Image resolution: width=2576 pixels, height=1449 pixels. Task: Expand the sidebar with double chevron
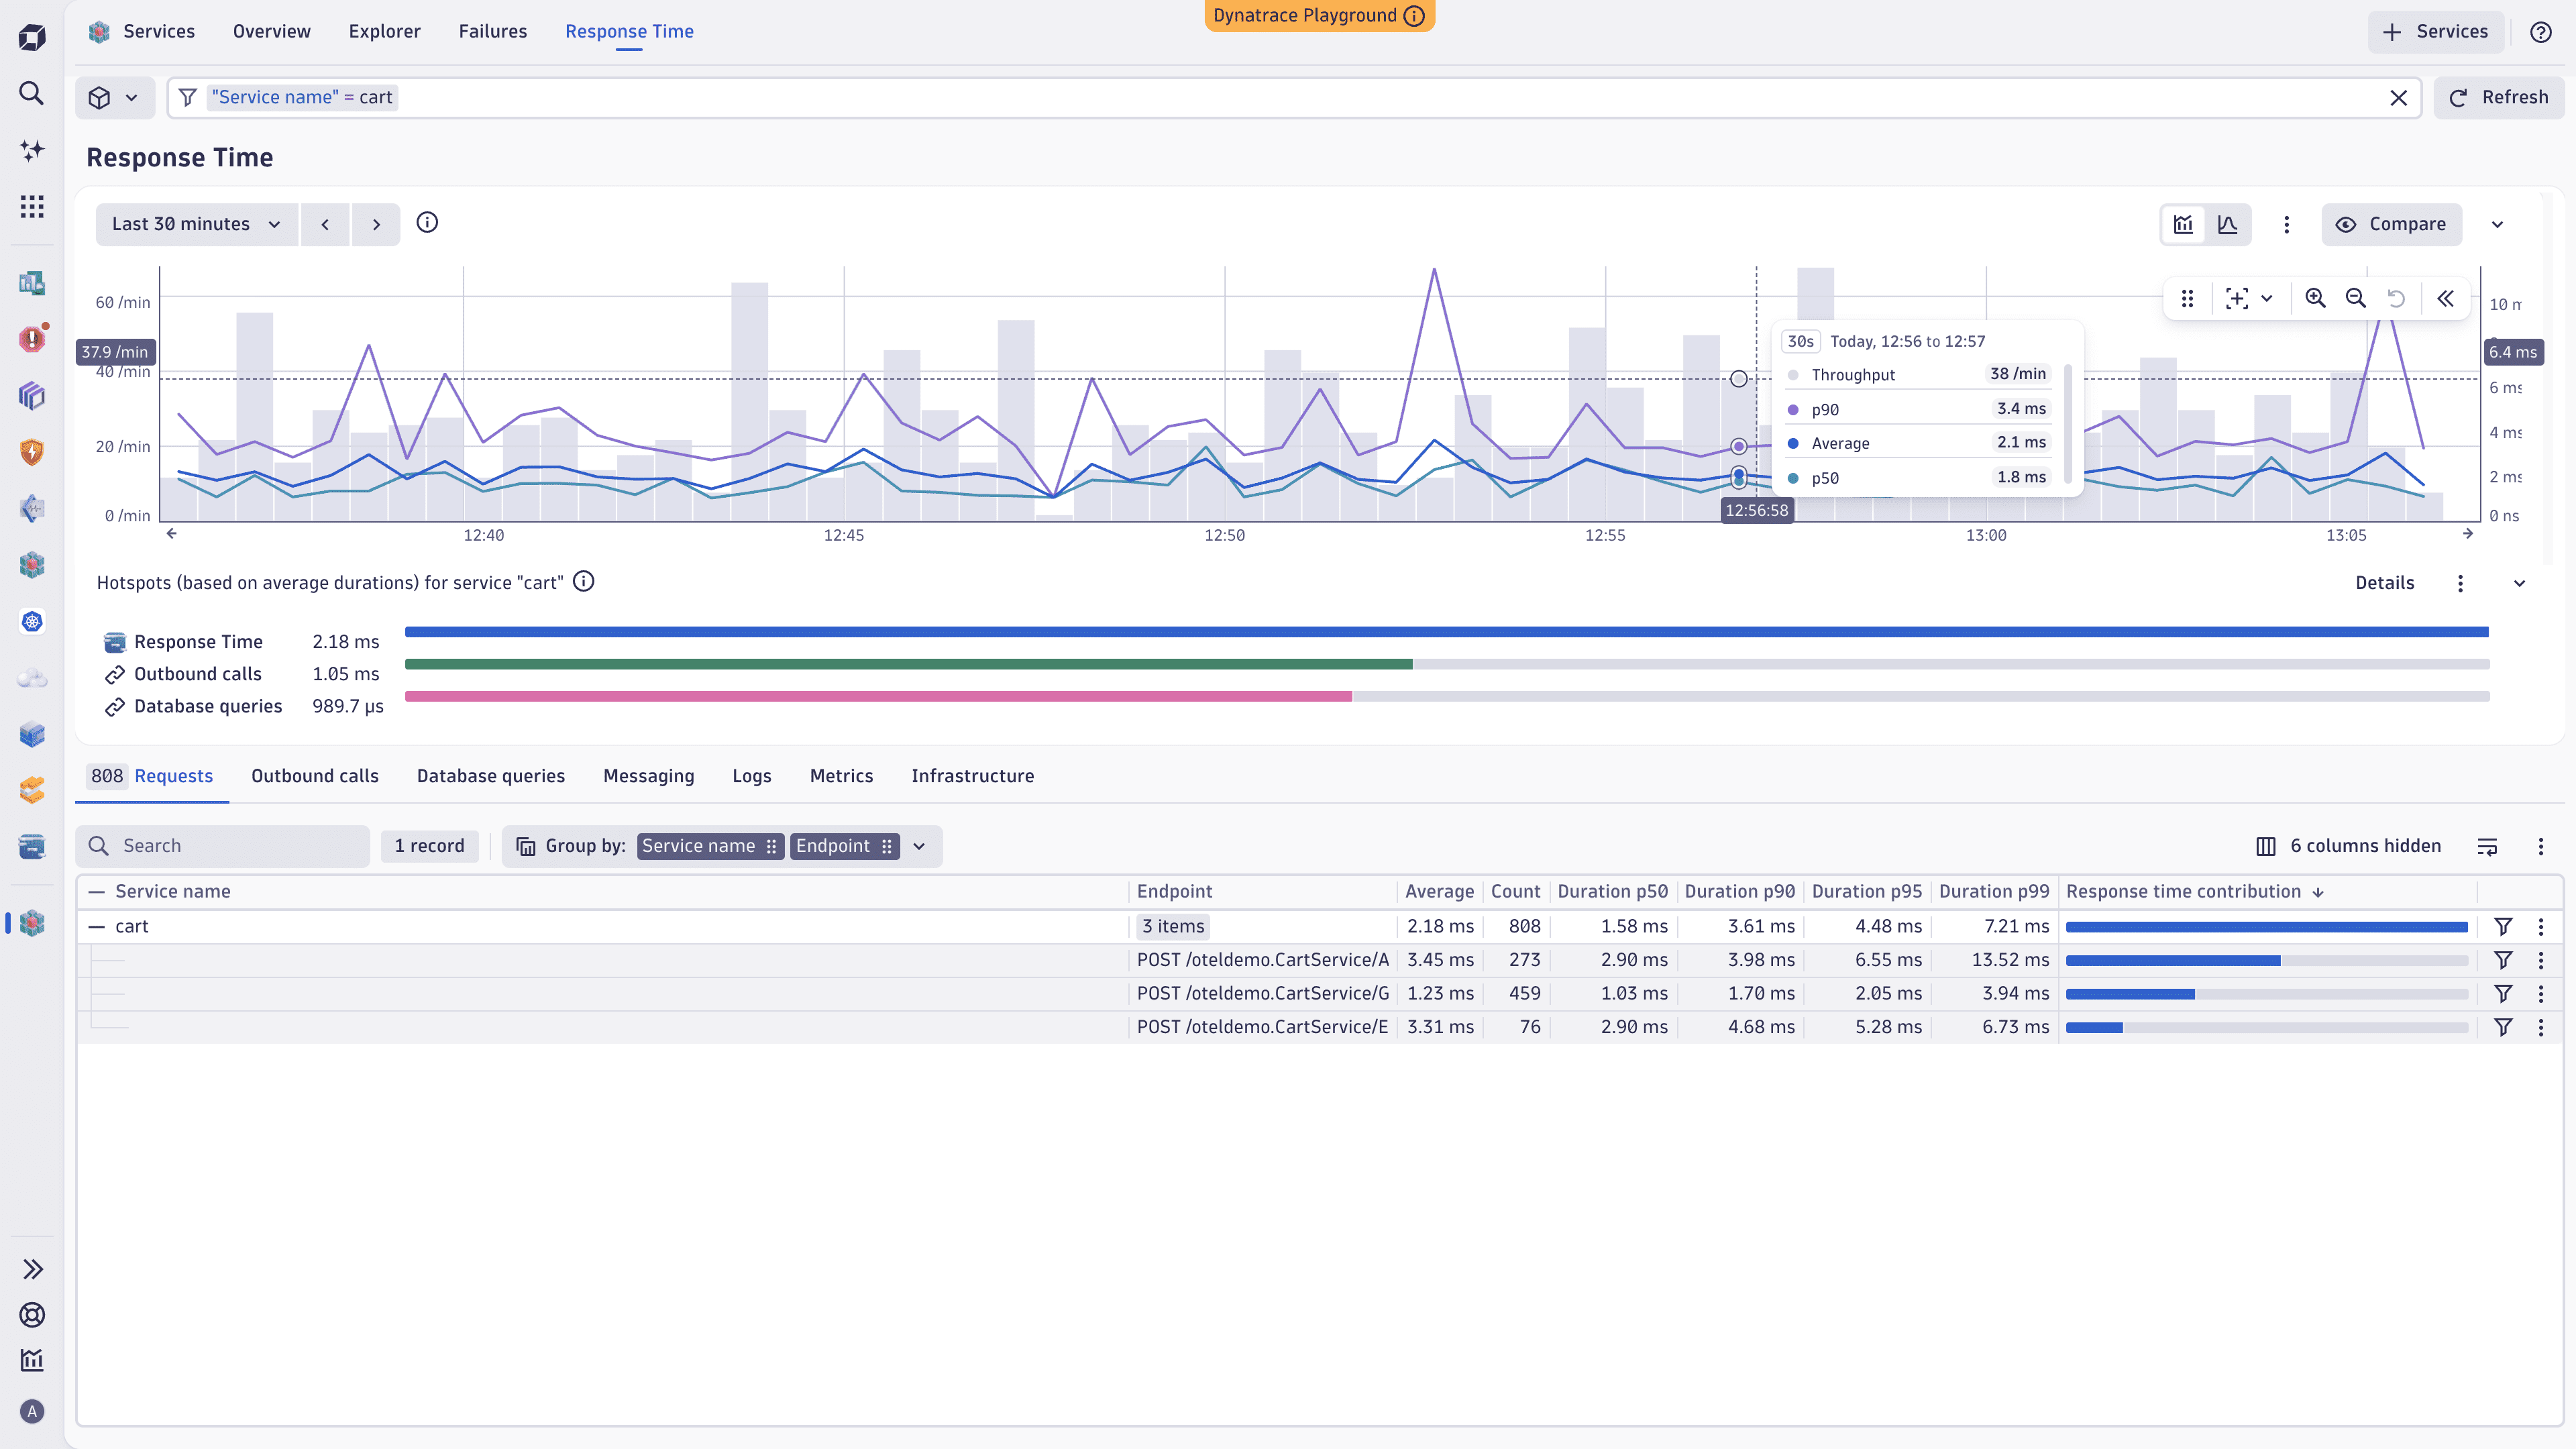(x=32, y=1269)
